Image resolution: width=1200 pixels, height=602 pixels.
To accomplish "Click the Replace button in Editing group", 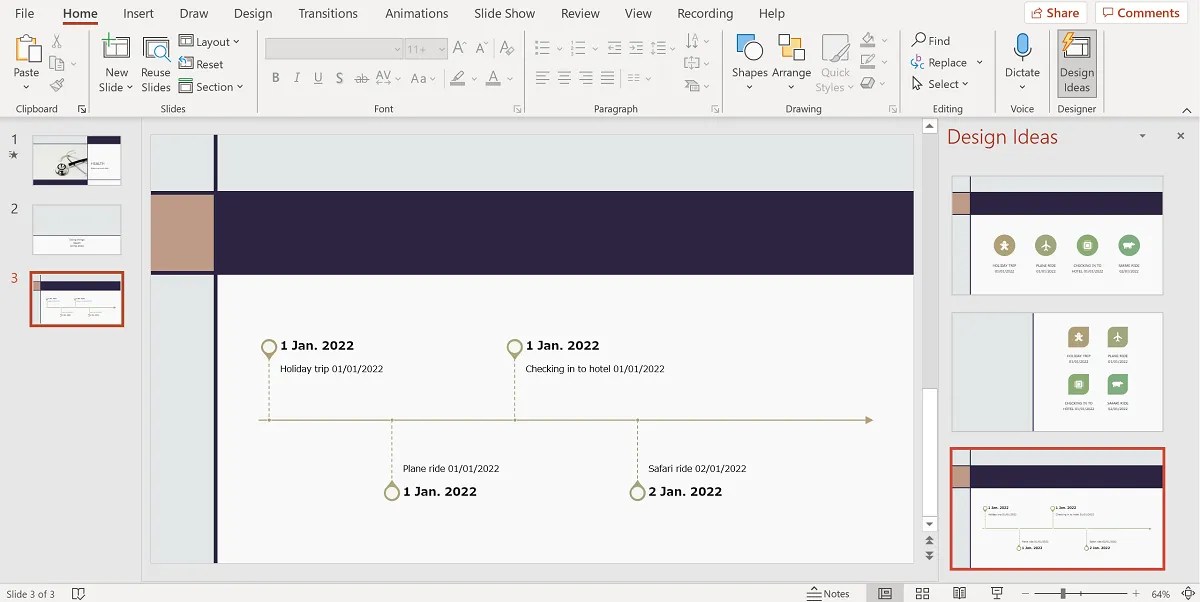I will [946, 62].
